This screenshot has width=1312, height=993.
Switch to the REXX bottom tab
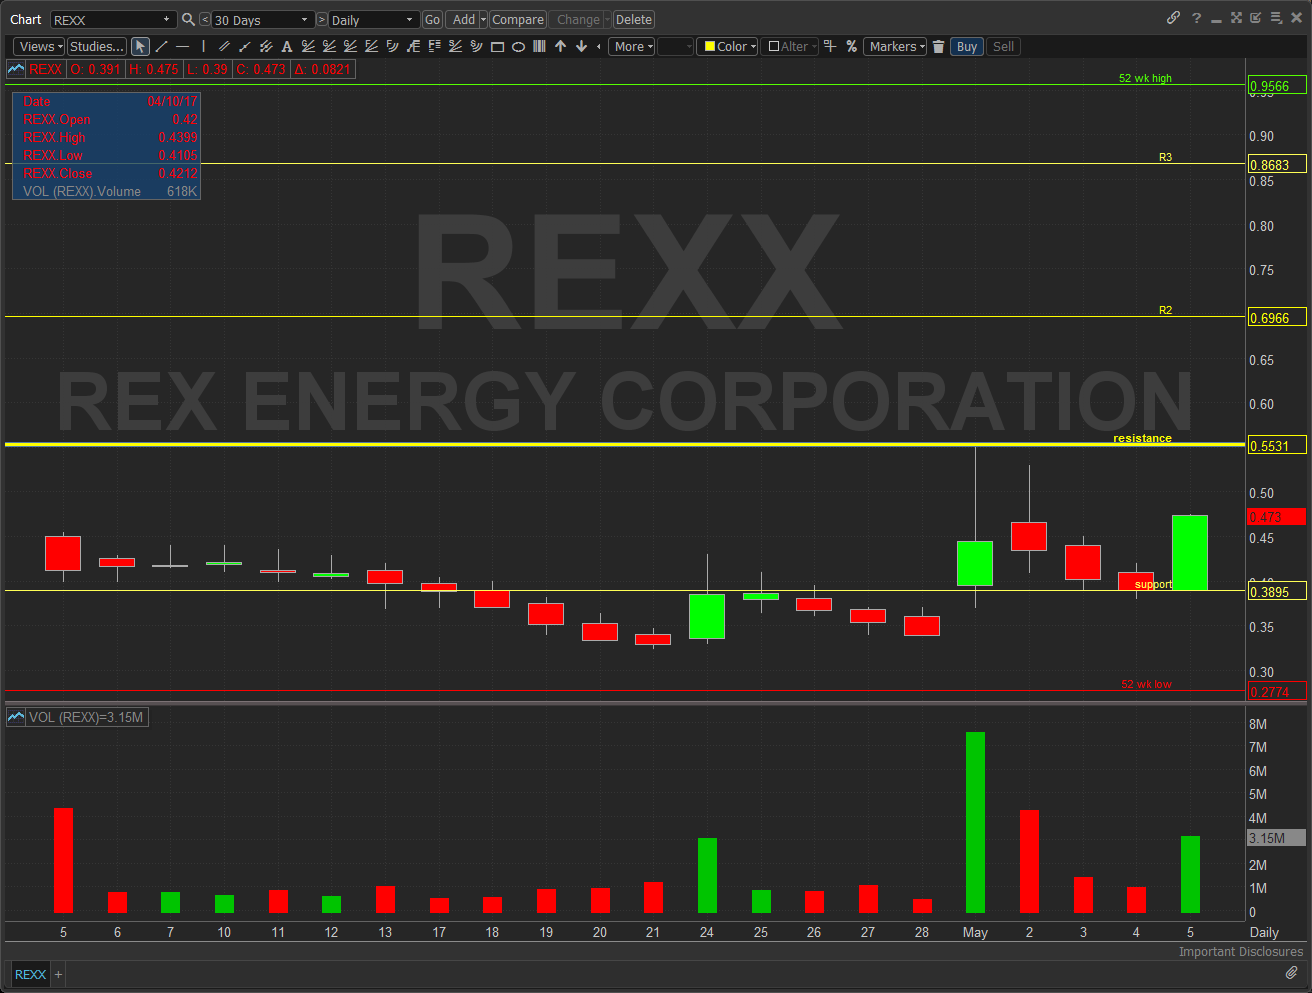[30, 974]
